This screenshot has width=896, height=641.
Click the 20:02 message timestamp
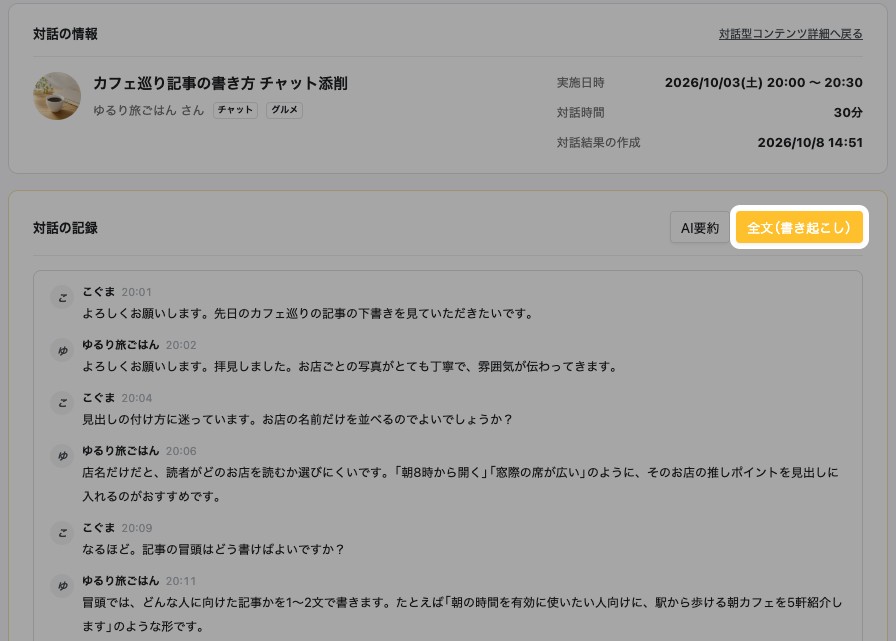pos(181,345)
